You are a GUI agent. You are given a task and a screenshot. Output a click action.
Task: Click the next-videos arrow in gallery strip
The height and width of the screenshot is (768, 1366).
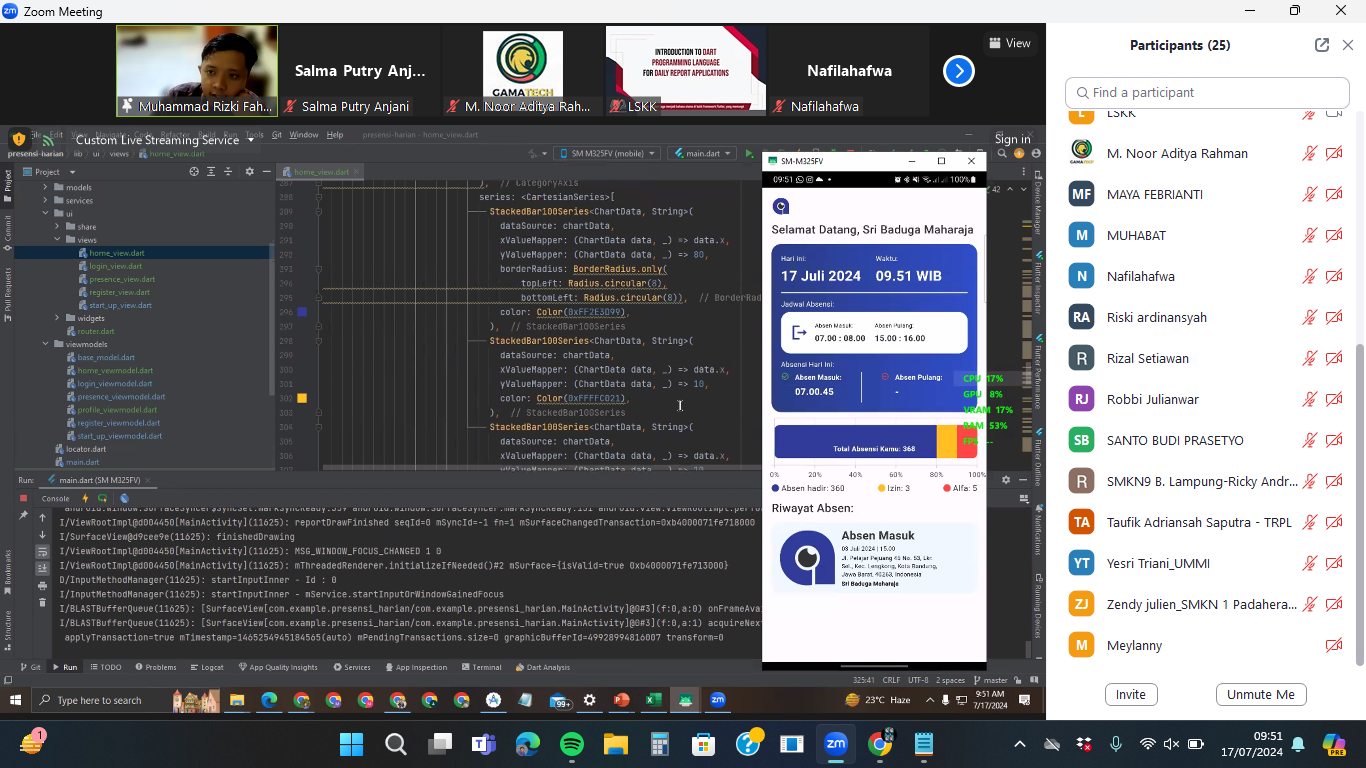click(x=958, y=71)
